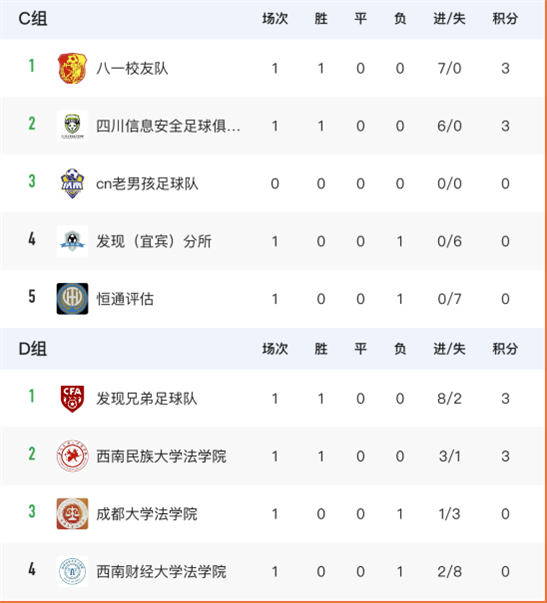The image size is (547, 603).
Task: Click the C组 group header
Action: [33, 18]
